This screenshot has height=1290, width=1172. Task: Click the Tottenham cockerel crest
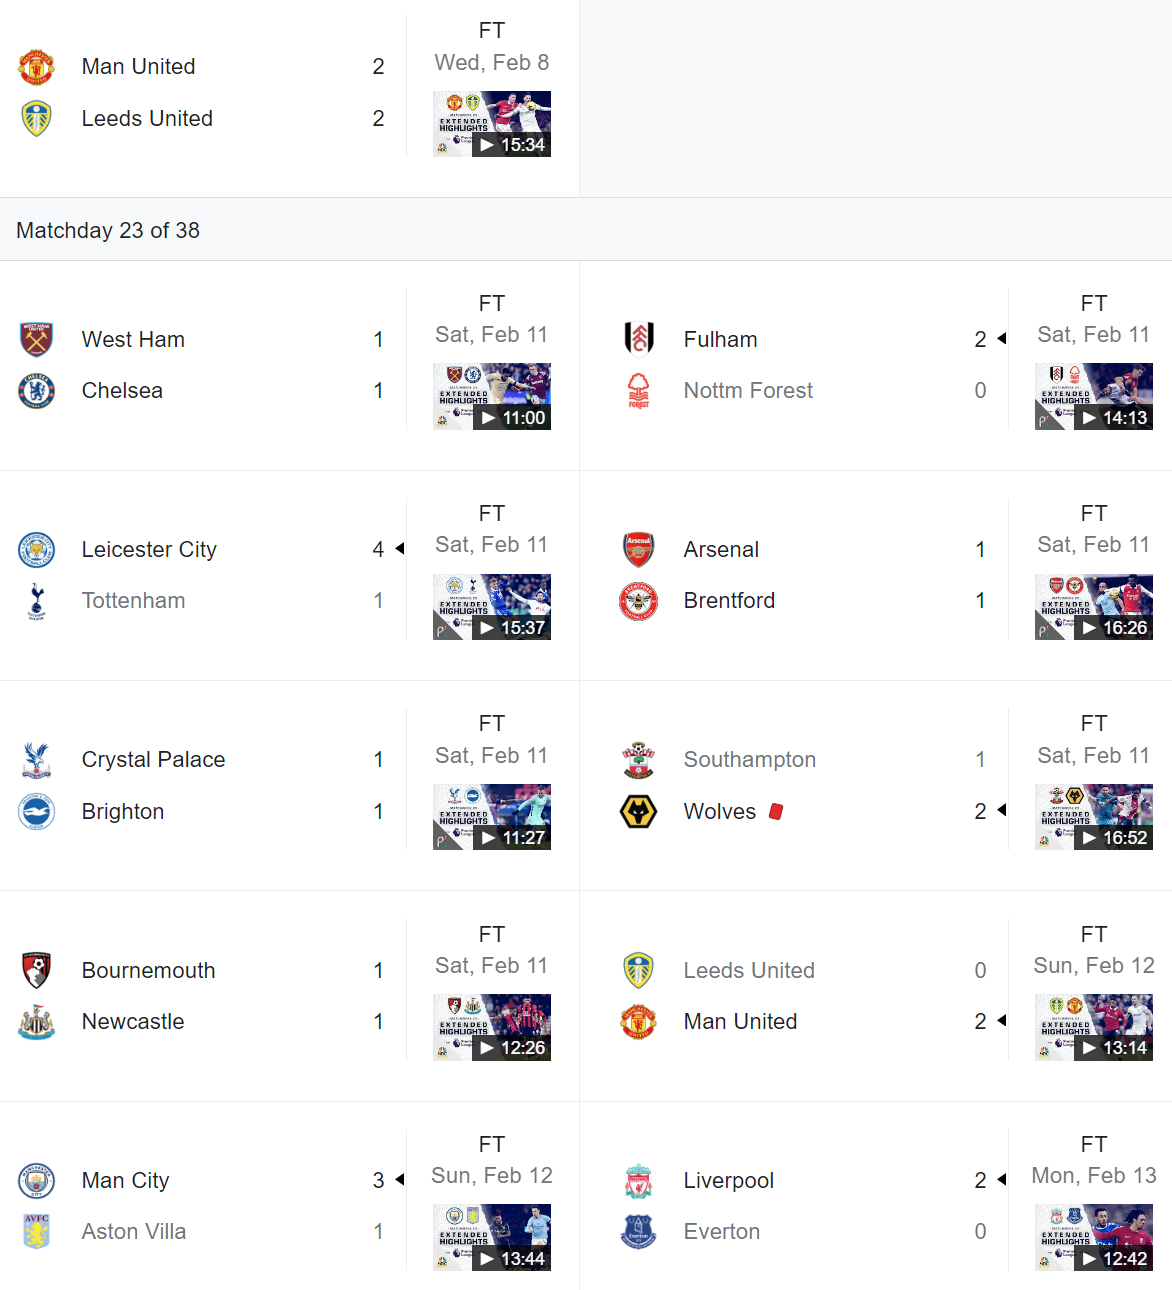[x=36, y=600]
